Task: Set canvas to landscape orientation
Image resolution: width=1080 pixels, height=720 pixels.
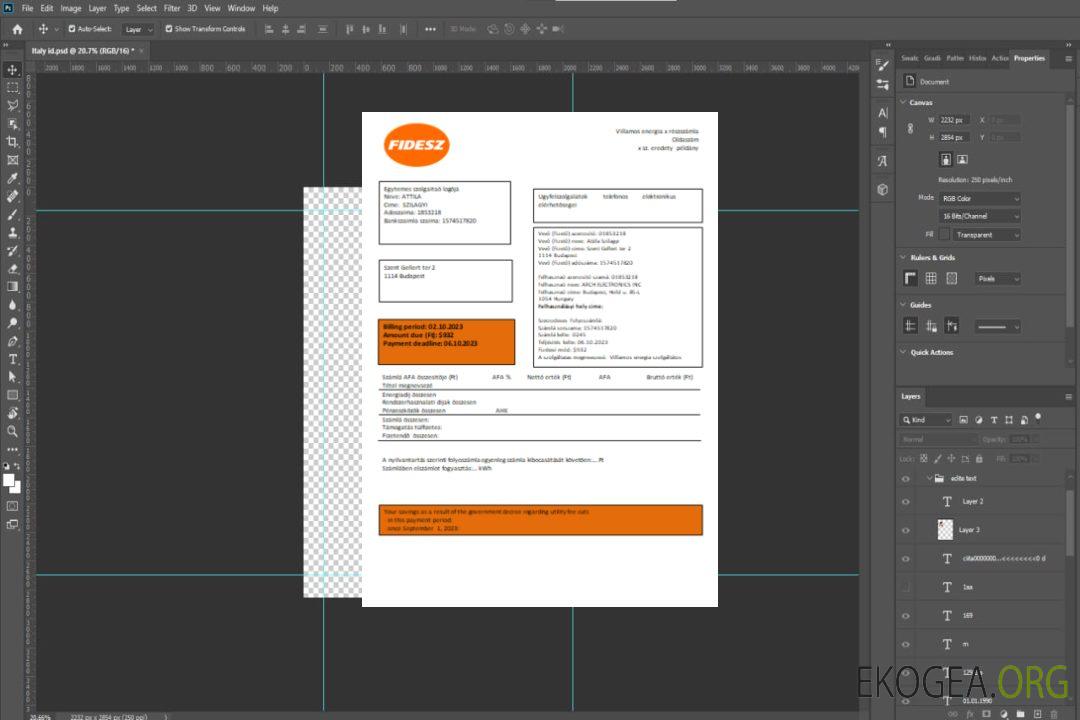Action: [962, 160]
